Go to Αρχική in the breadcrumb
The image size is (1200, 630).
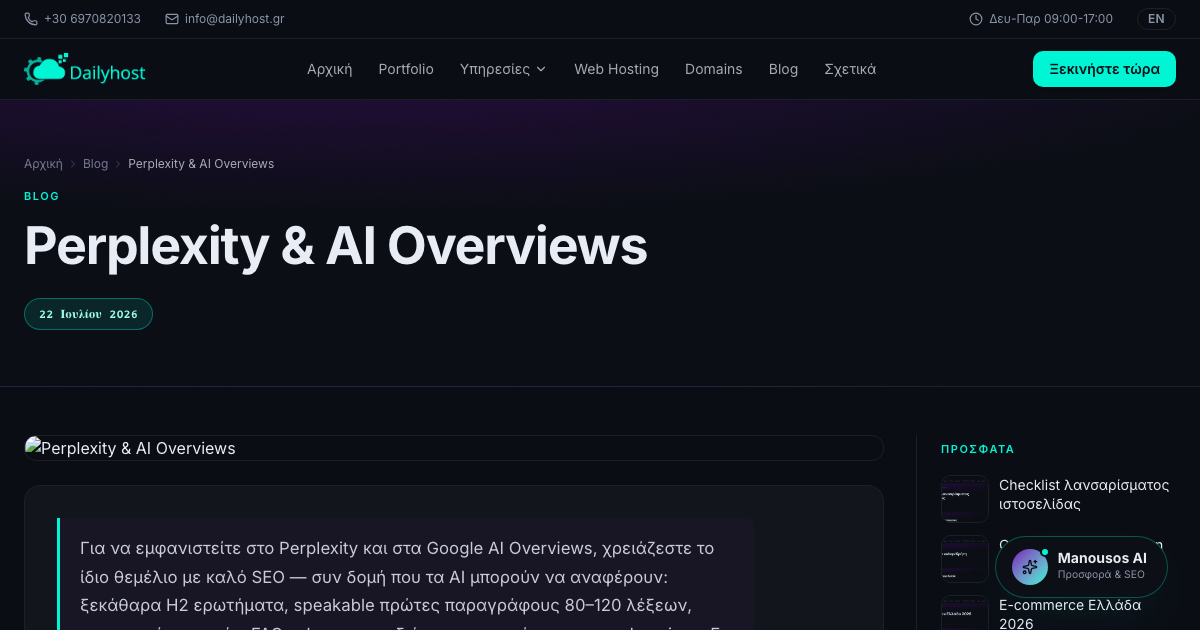pyautogui.click(x=43, y=164)
